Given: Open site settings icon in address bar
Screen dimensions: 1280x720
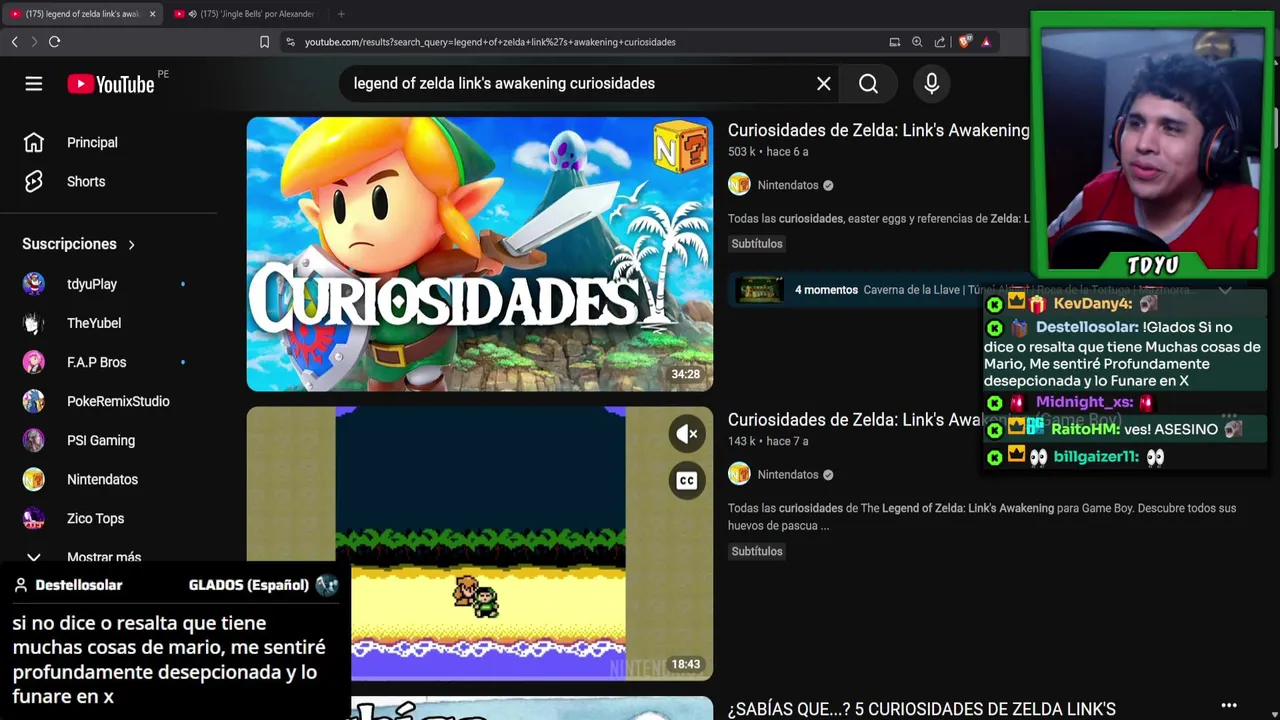Looking at the screenshot, I should pyautogui.click(x=290, y=42).
